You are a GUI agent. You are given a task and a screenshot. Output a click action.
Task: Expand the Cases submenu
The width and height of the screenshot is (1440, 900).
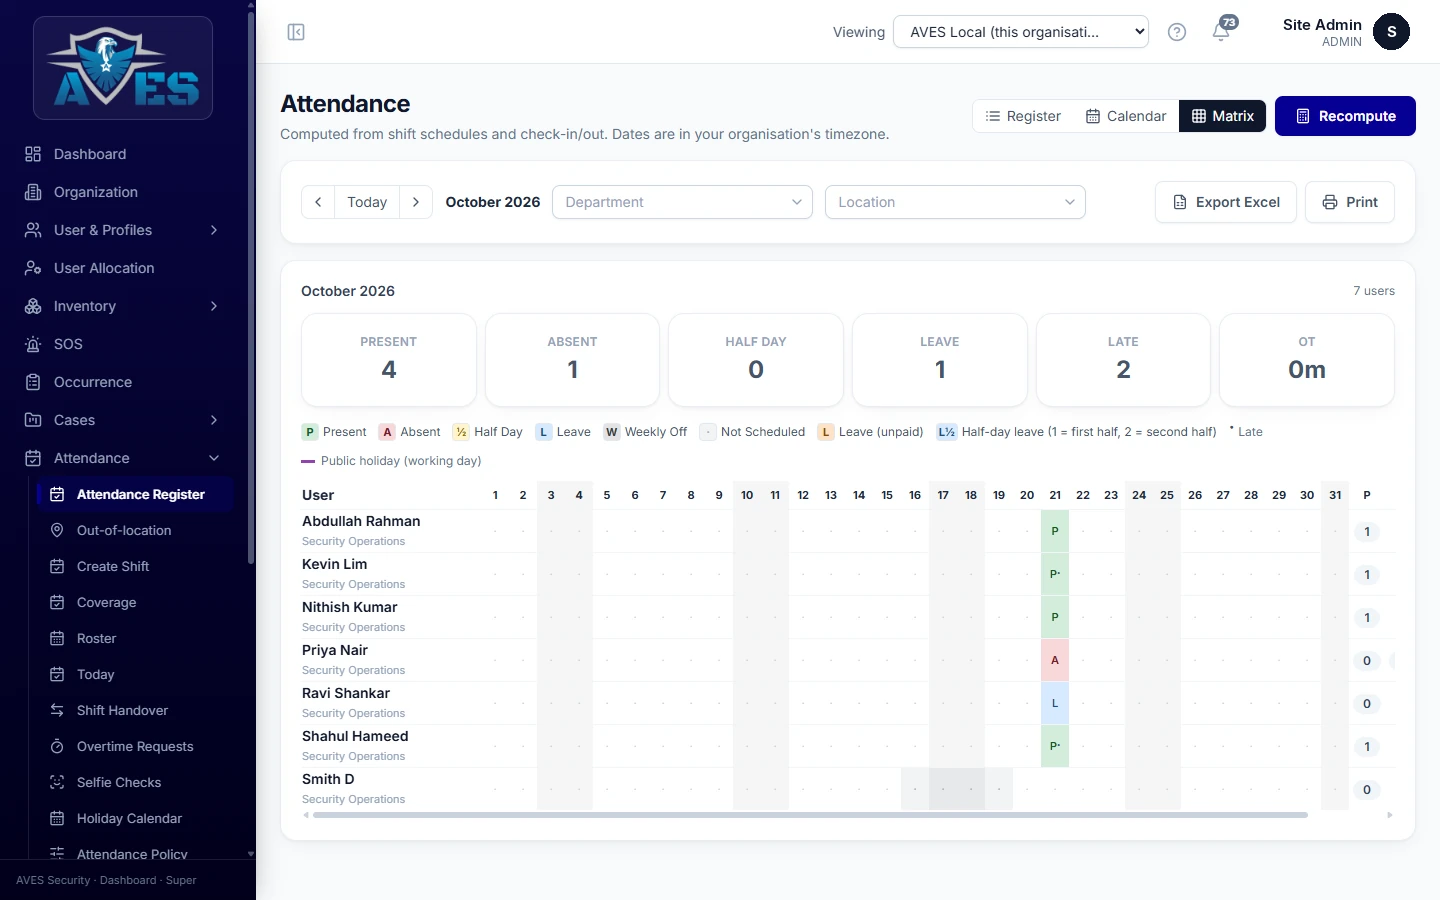pos(214,420)
